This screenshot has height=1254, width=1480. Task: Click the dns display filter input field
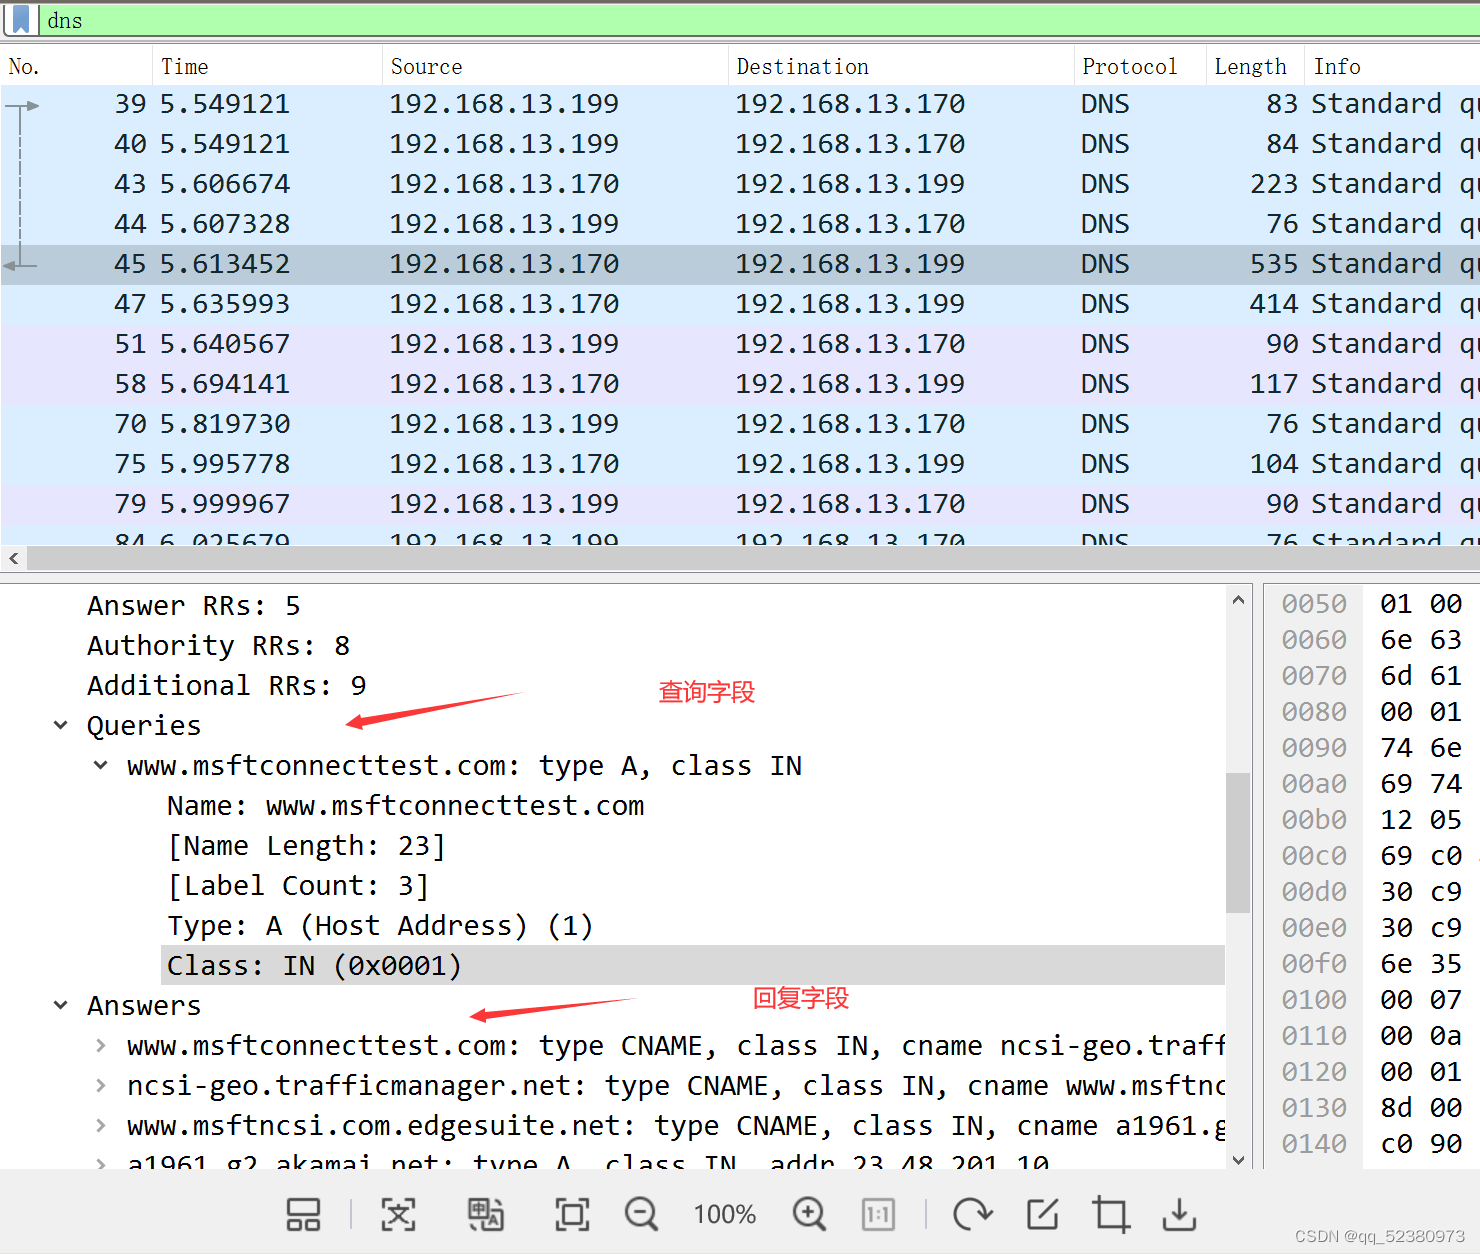pos(760,20)
